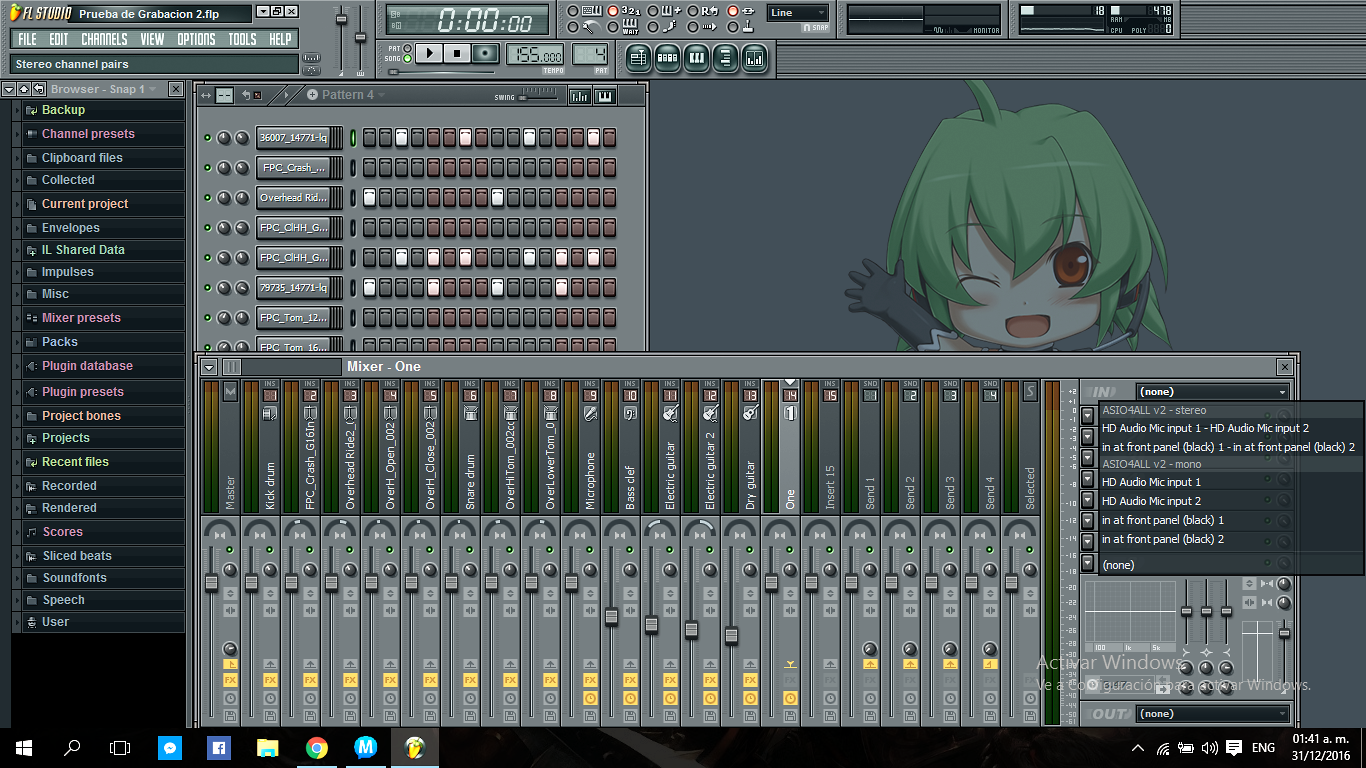Click the Dry guitar track icon
Viewport: 1366px width, 768px height.
(750, 414)
